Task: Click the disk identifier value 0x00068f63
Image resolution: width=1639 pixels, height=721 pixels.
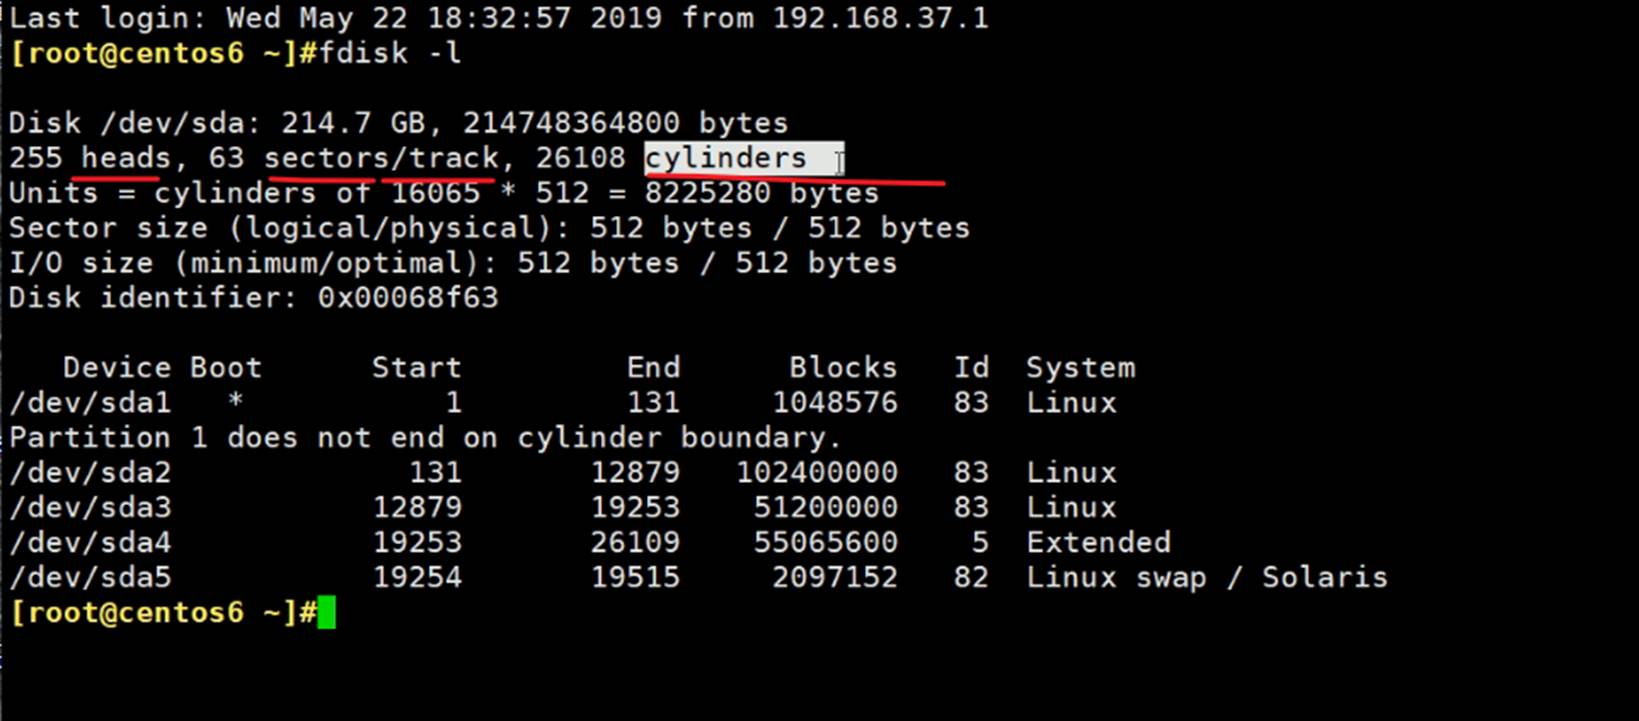Action: [407, 297]
